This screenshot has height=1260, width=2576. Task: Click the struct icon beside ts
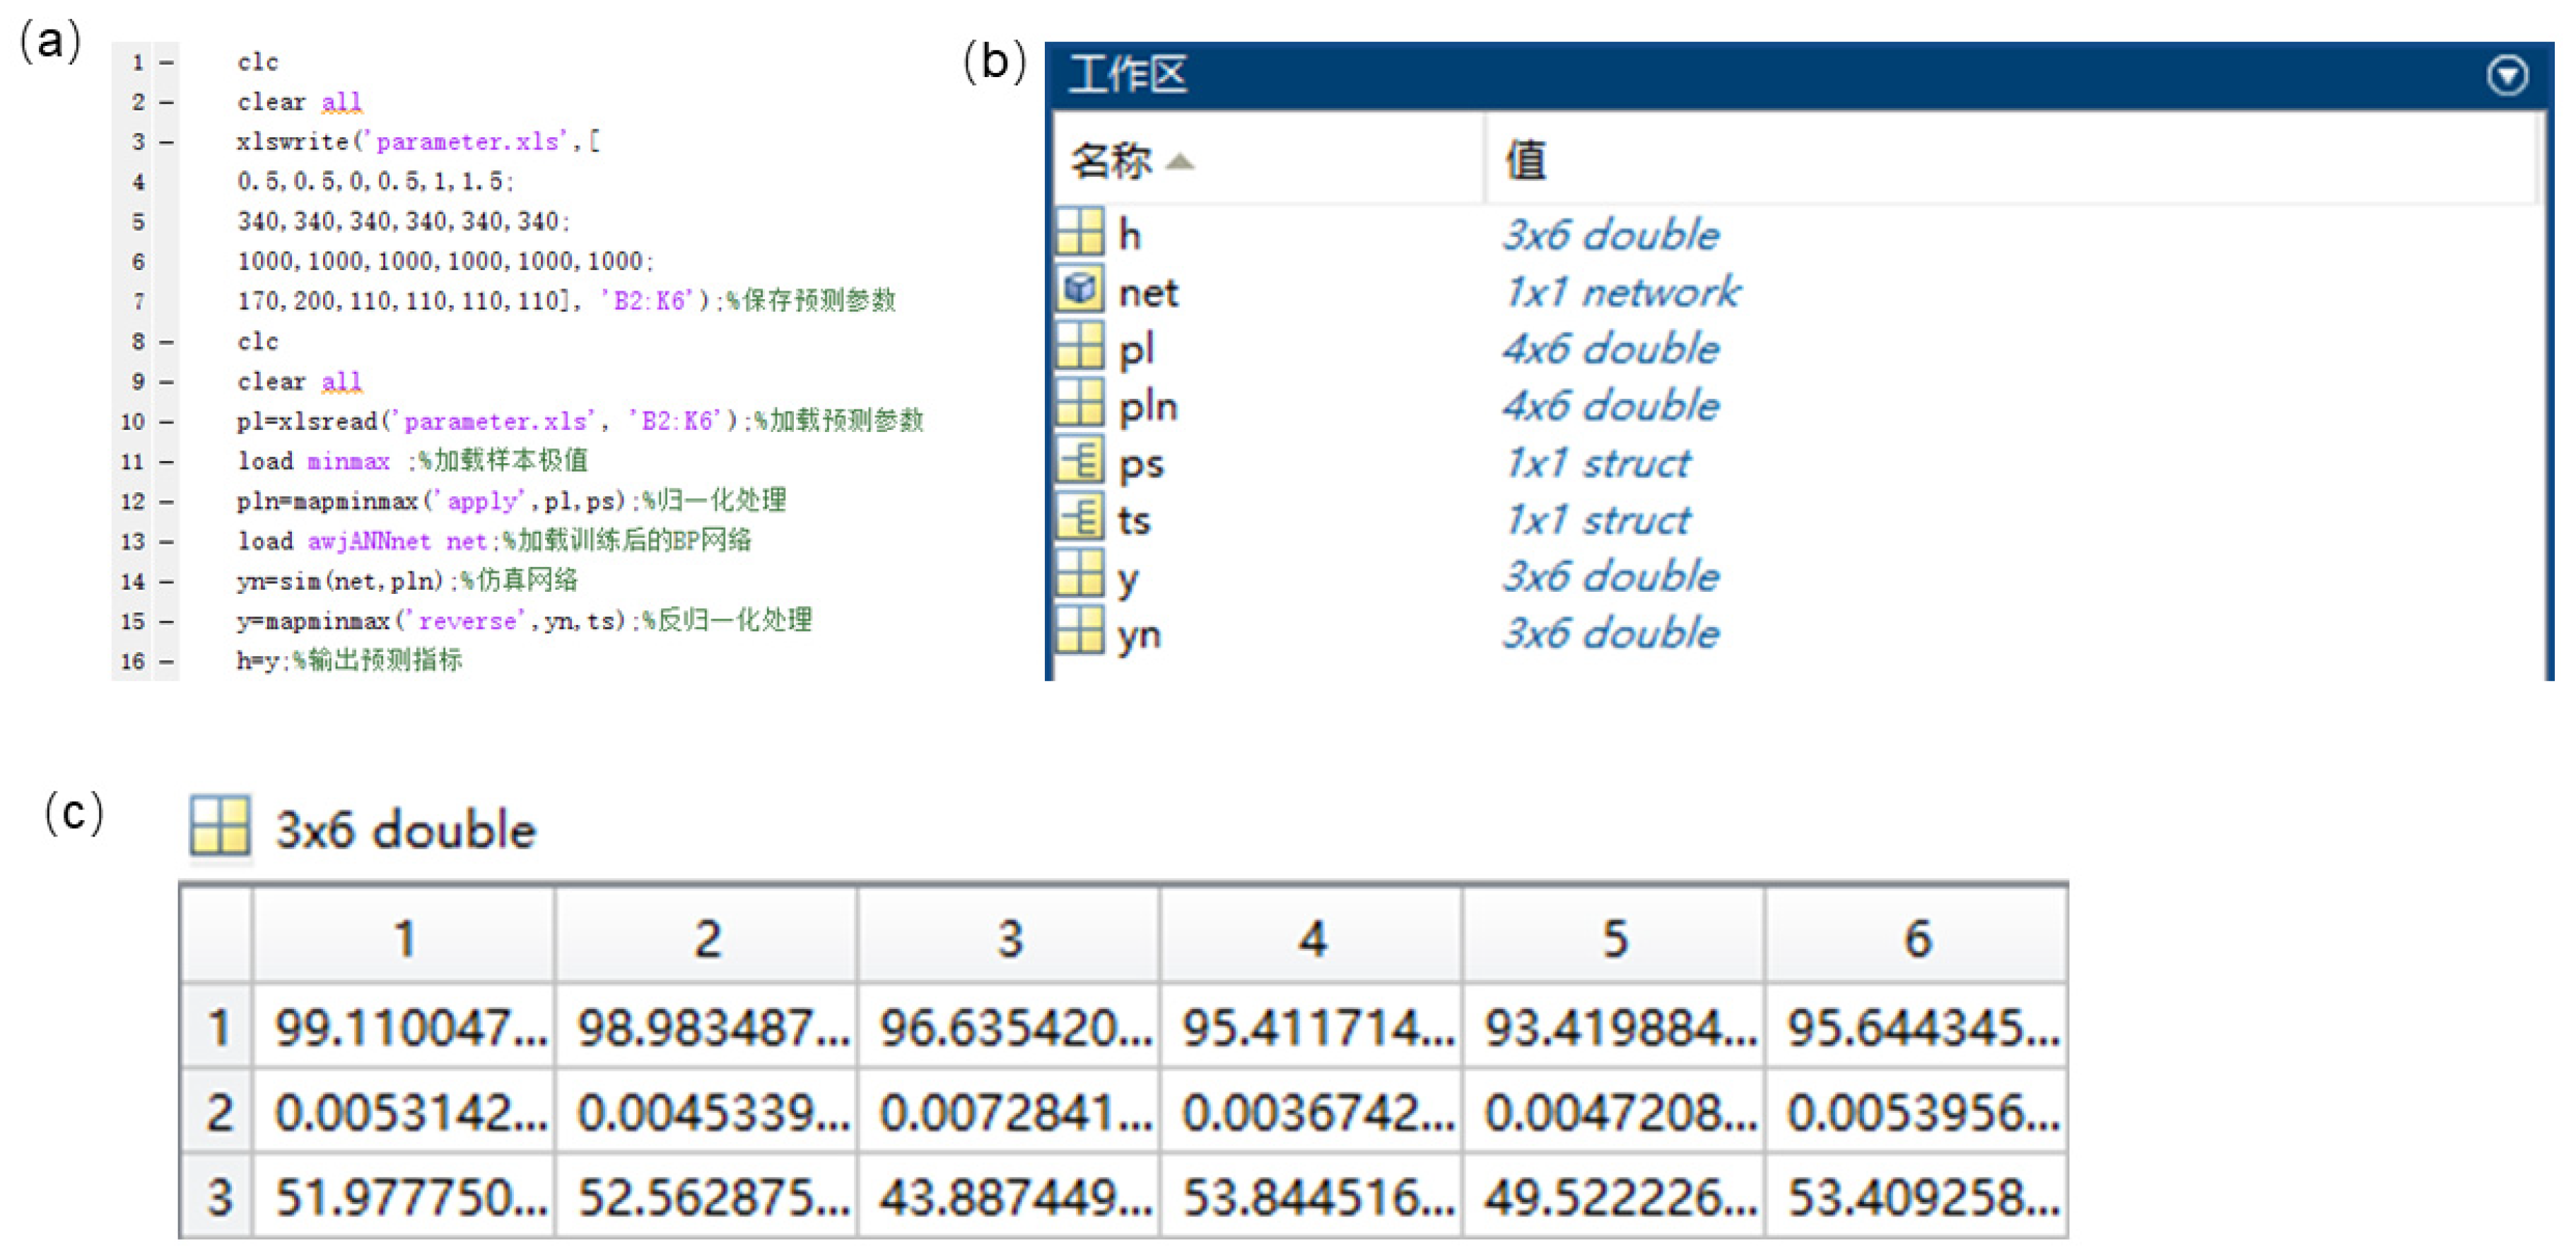click(x=1080, y=517)
